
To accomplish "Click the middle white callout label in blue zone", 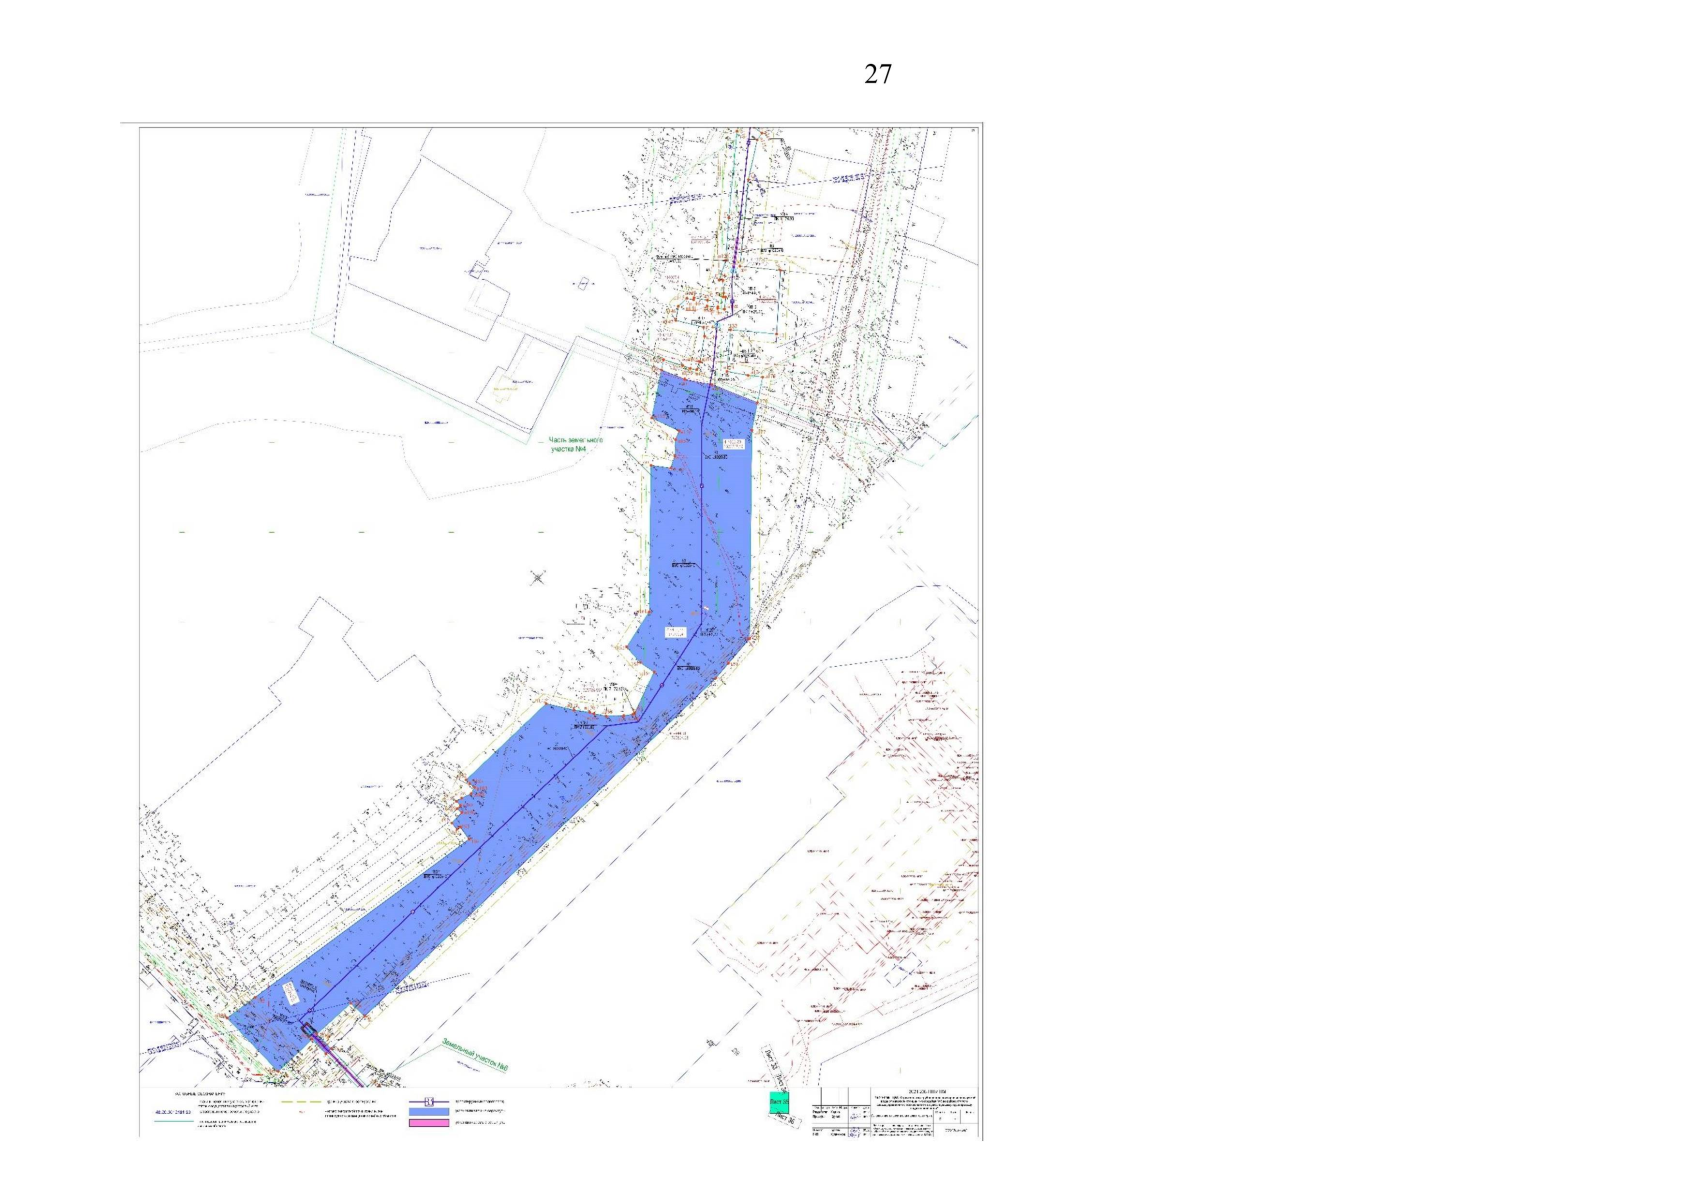I will pos(675,632).
